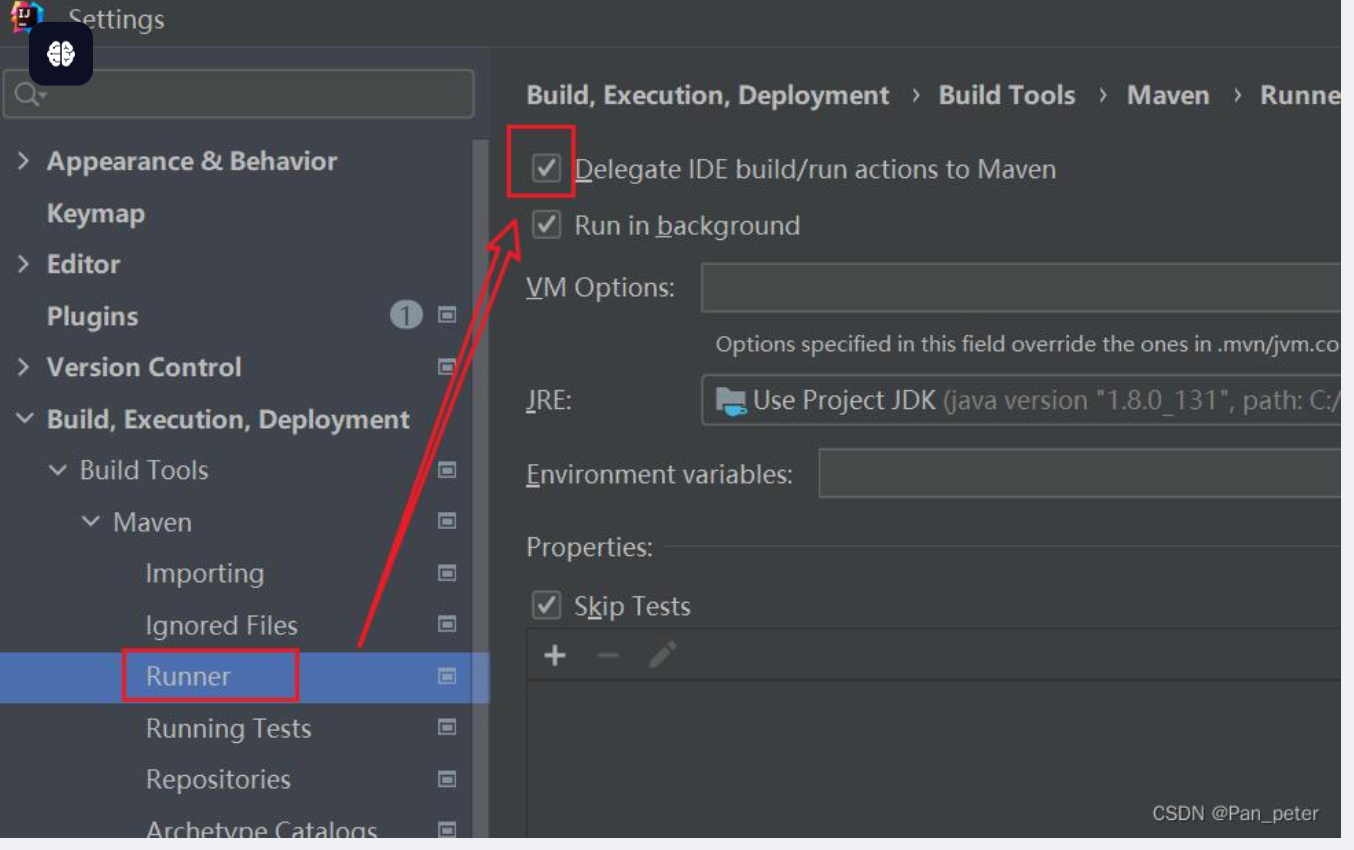1354x850 pixels.
Task: Open the Running Tests settings page
Action: coord(228,729)
